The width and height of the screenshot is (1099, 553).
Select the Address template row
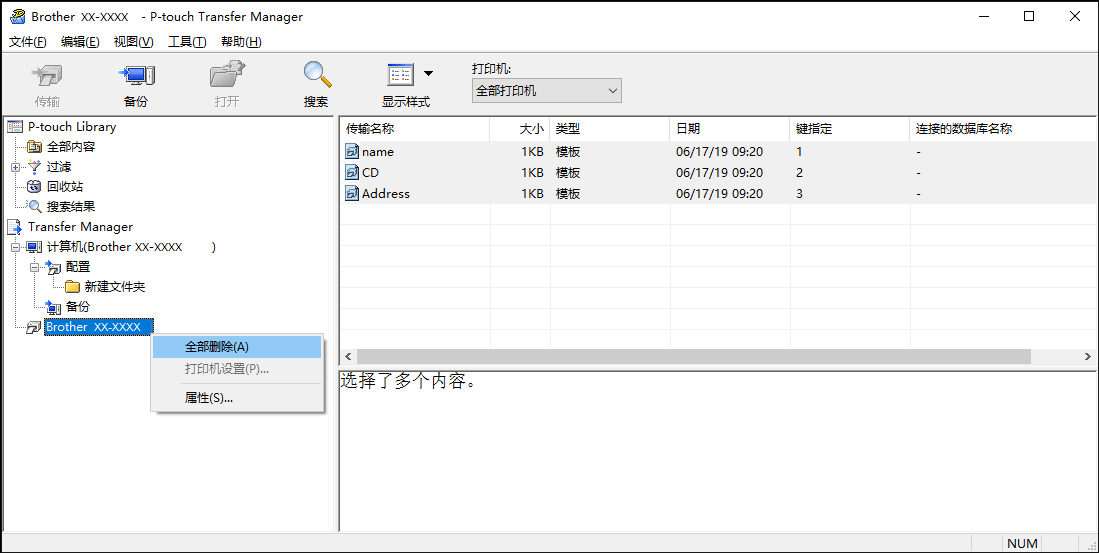pos(718,193)
